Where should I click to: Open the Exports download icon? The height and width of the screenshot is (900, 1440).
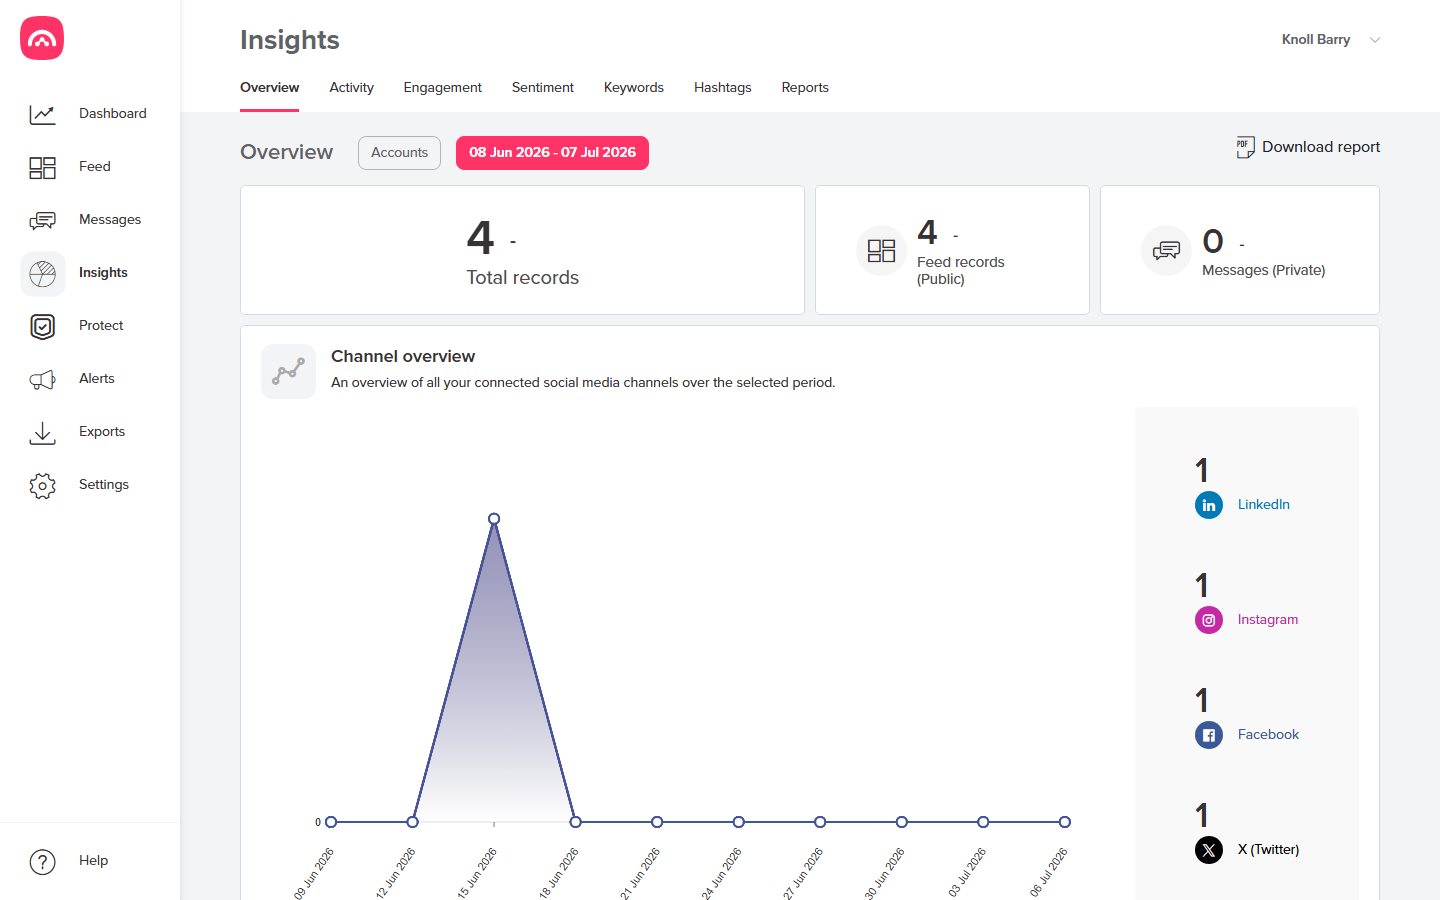(42, 432)
